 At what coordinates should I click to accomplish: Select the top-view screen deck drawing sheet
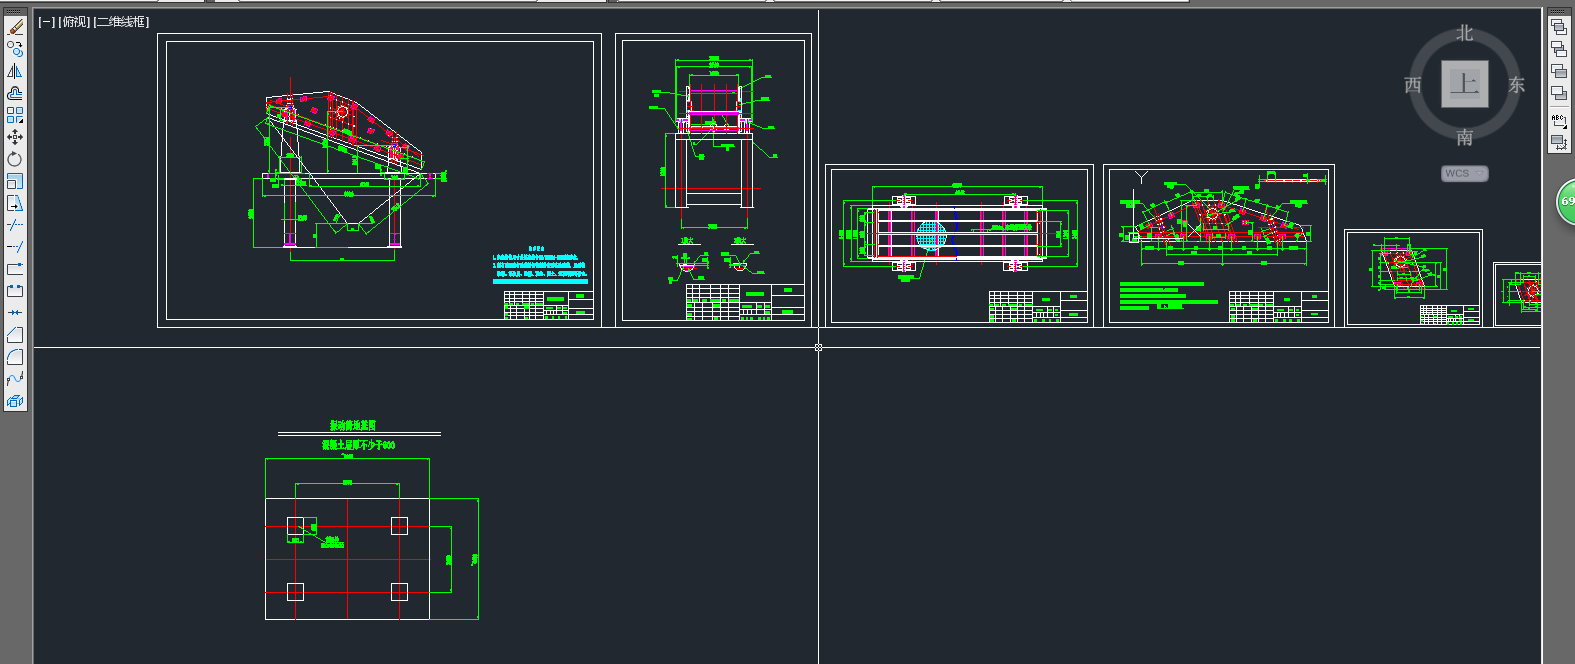coord(959,246)
